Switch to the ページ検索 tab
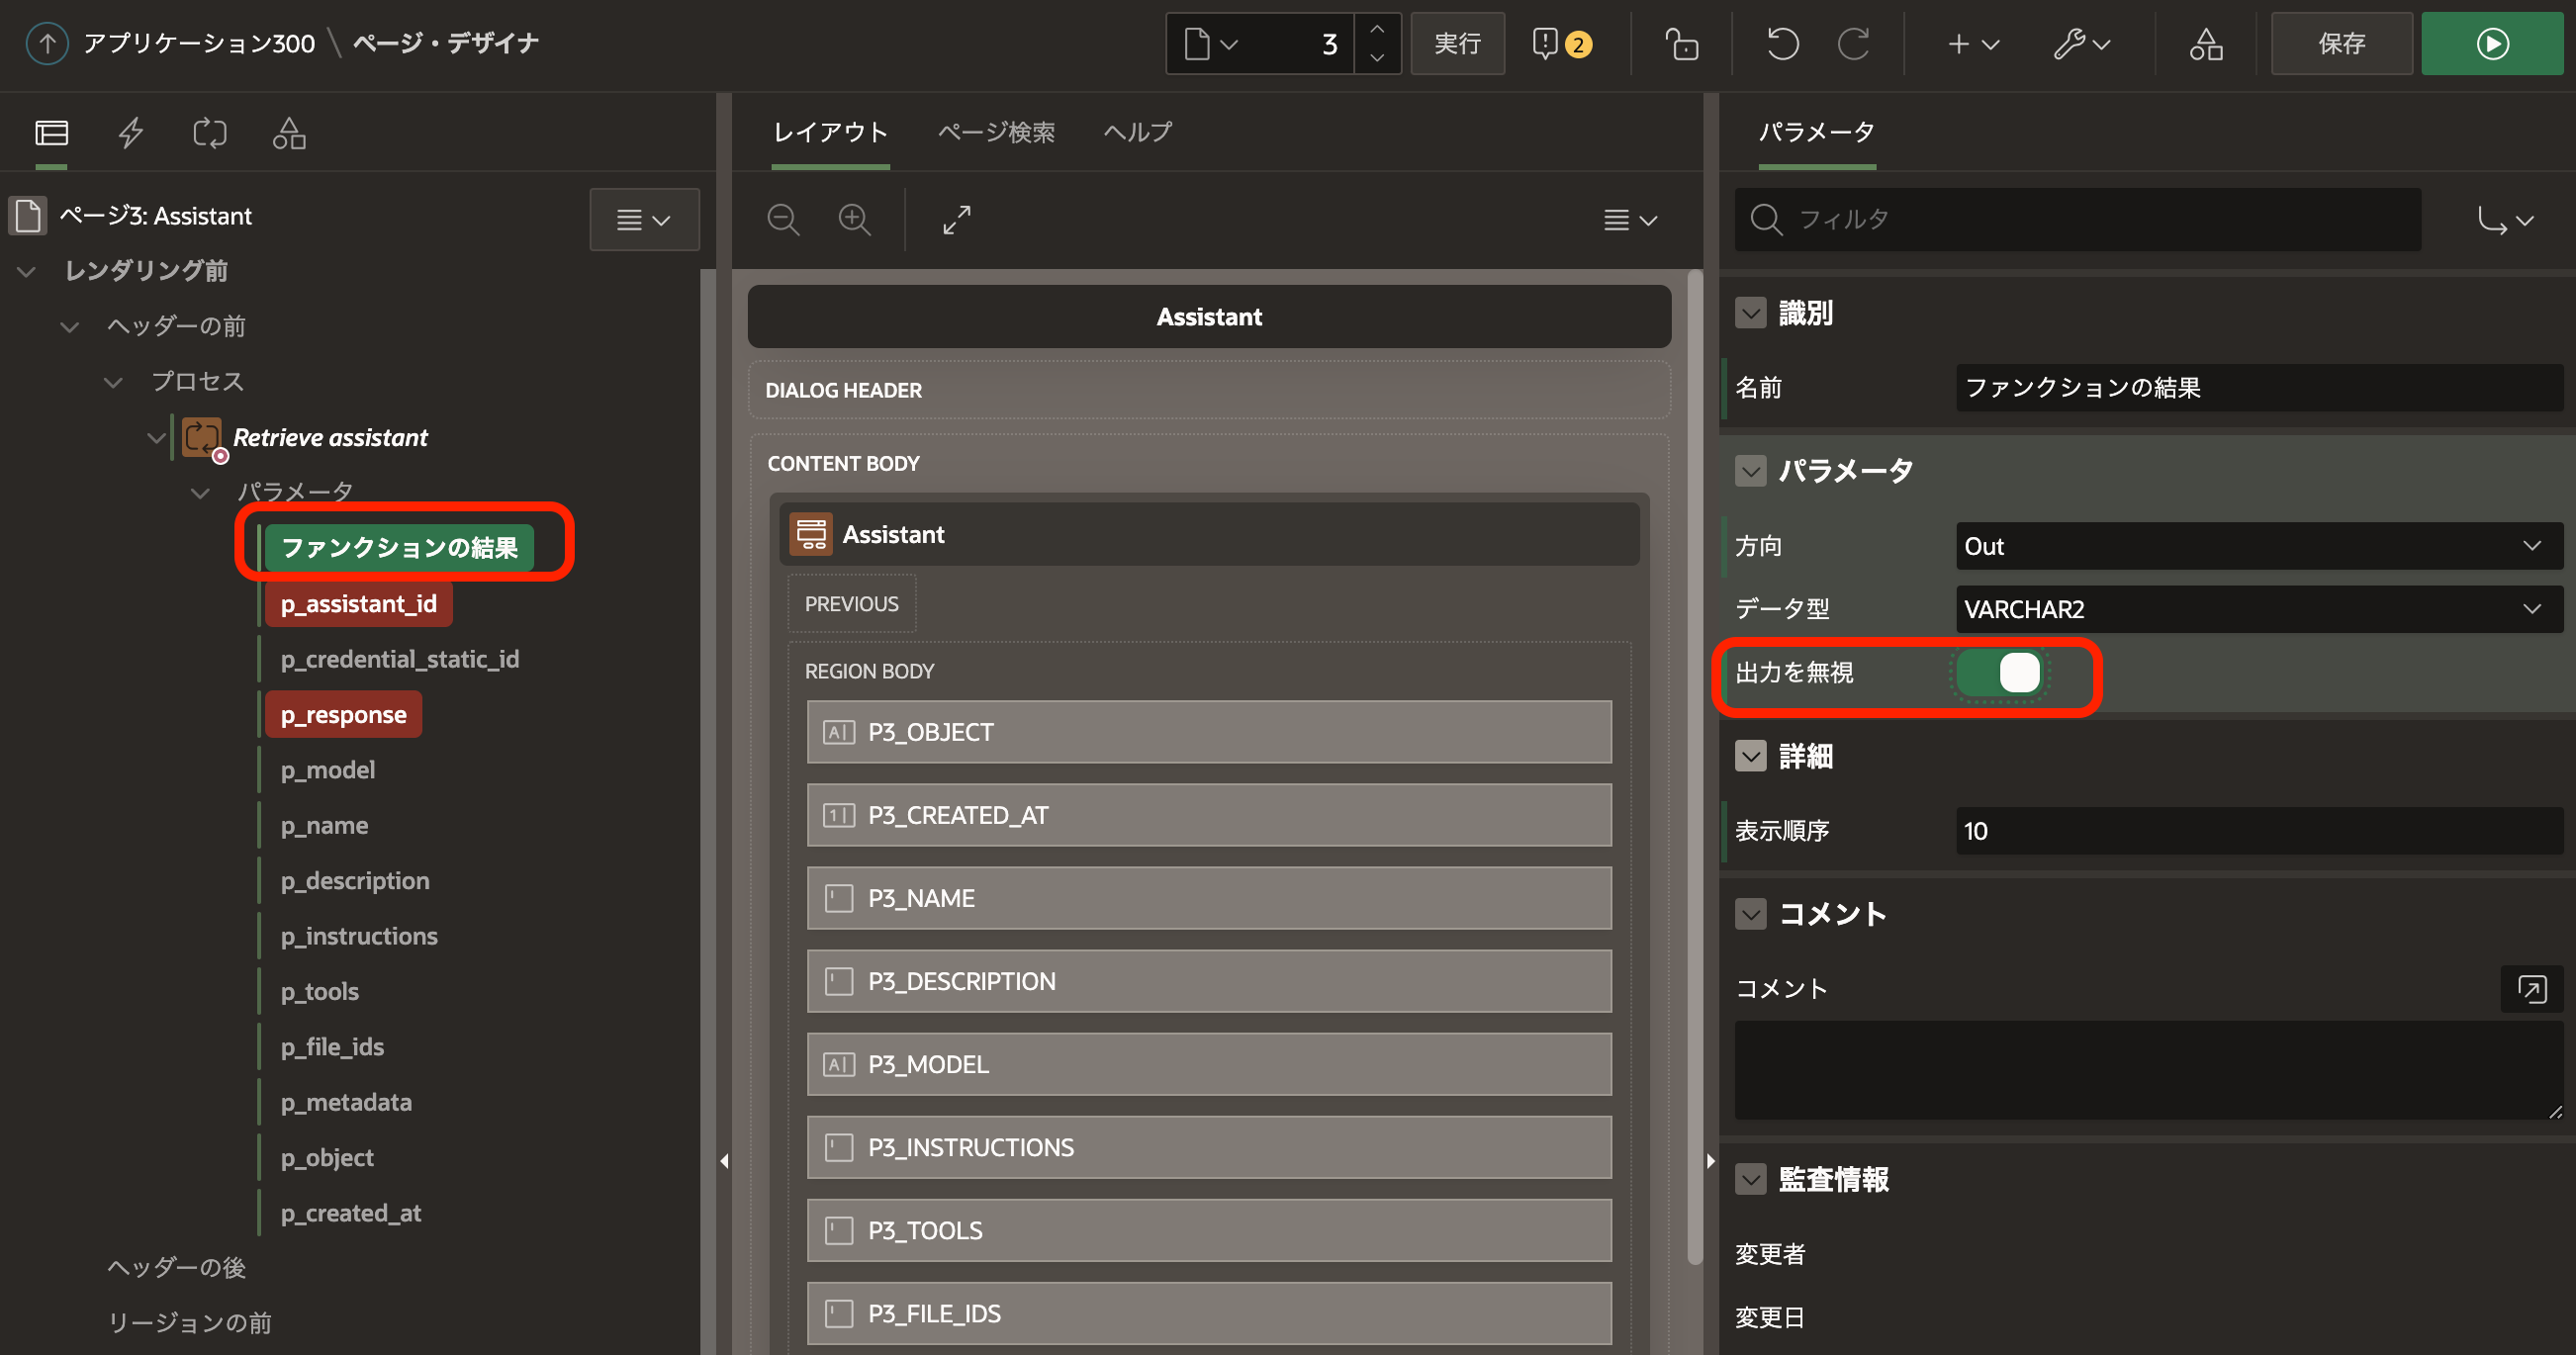2576x1355 pixels. 996,132
